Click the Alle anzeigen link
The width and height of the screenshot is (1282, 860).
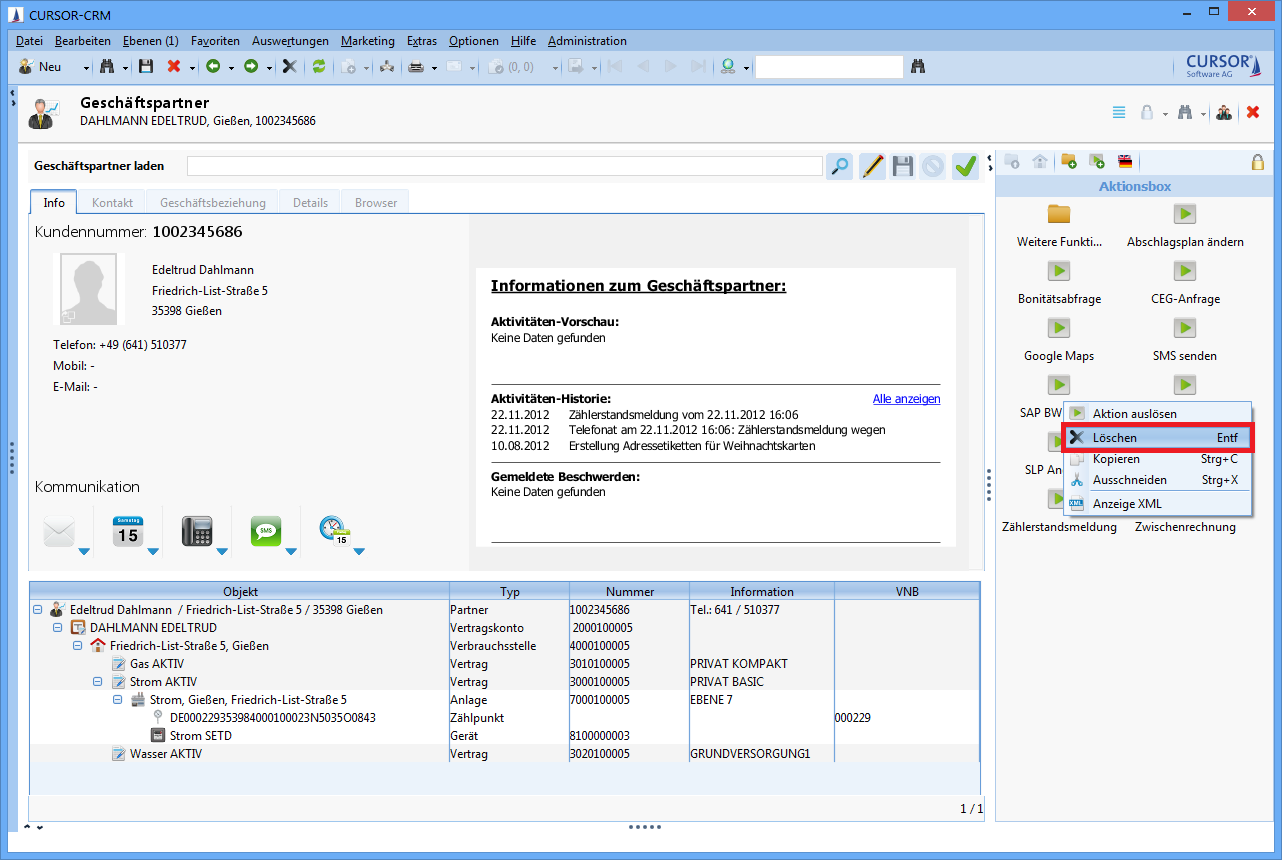906,399
